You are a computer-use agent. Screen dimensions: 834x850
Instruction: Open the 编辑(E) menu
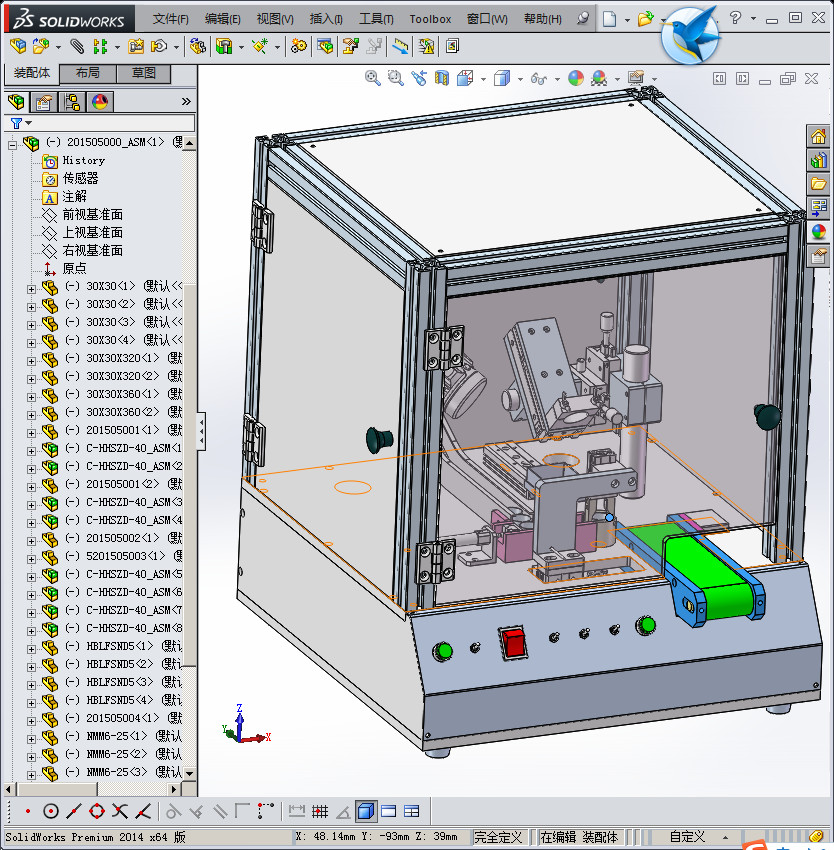(x=222, y=19)
